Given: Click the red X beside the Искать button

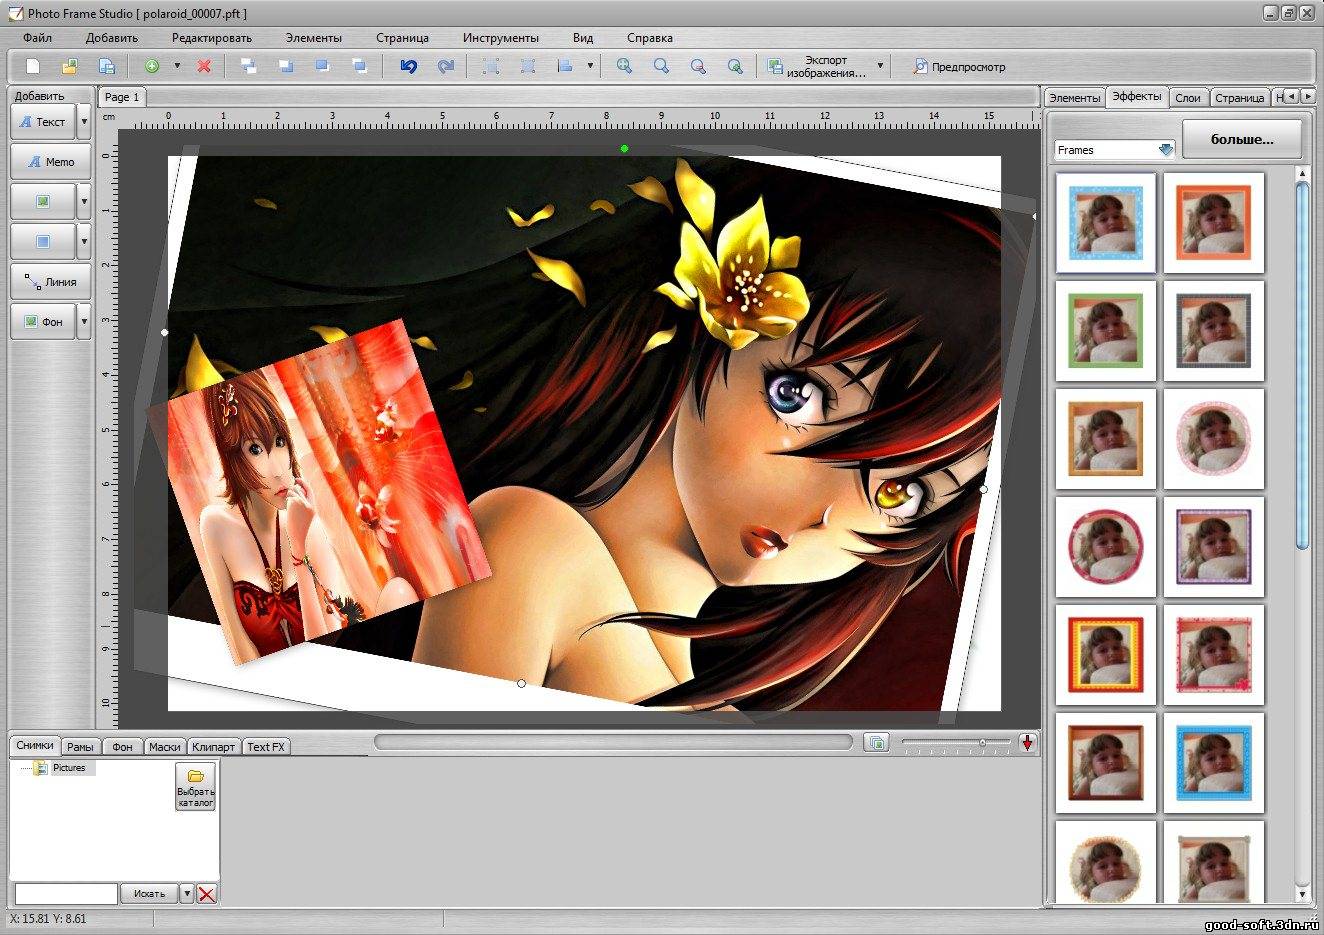Looking at the screenshot, I should tap(207, 894).
